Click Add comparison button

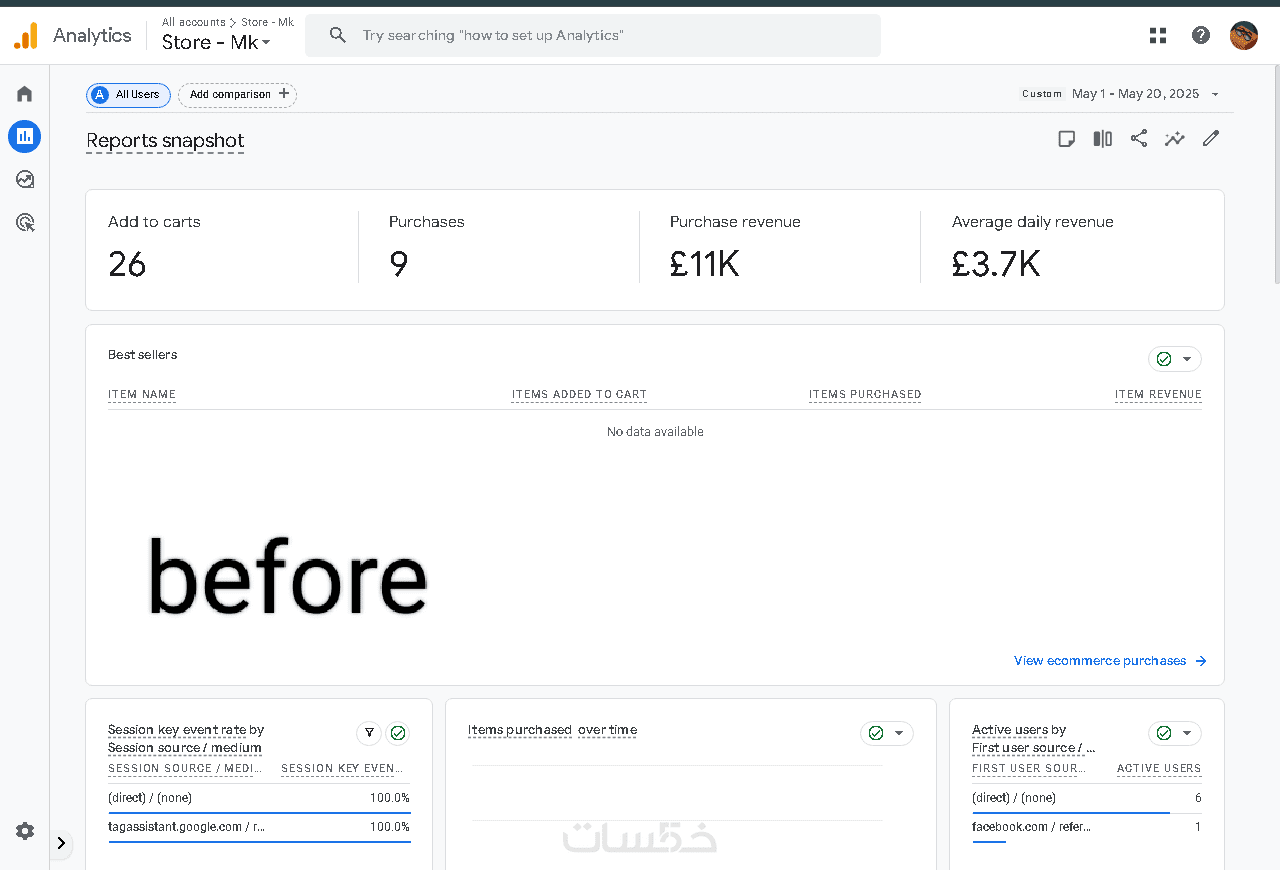click(x=237, y=95)
